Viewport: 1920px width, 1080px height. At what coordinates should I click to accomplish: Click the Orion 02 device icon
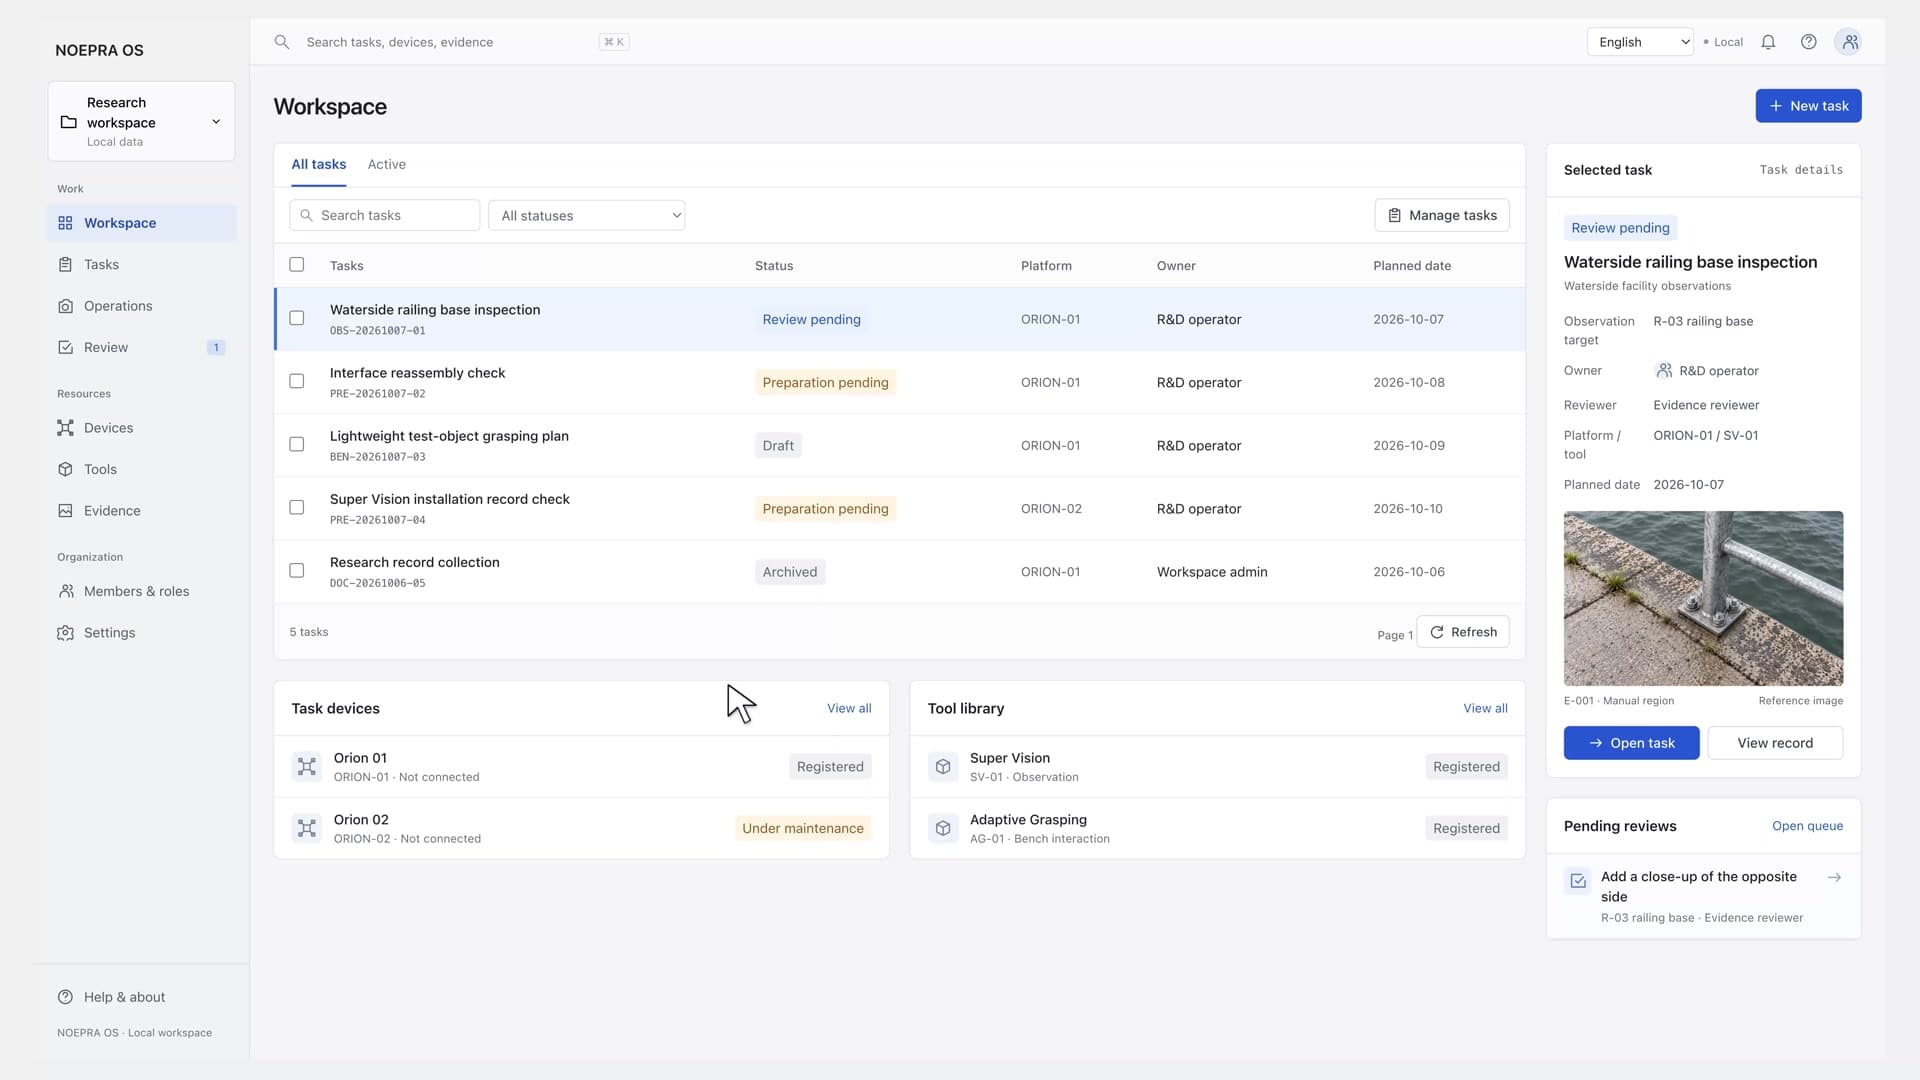307,828
